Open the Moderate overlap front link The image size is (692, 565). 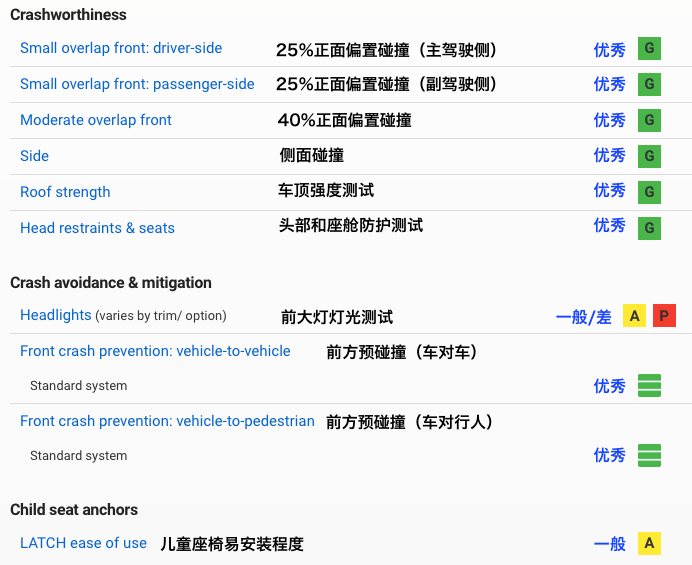coord(96,120)
